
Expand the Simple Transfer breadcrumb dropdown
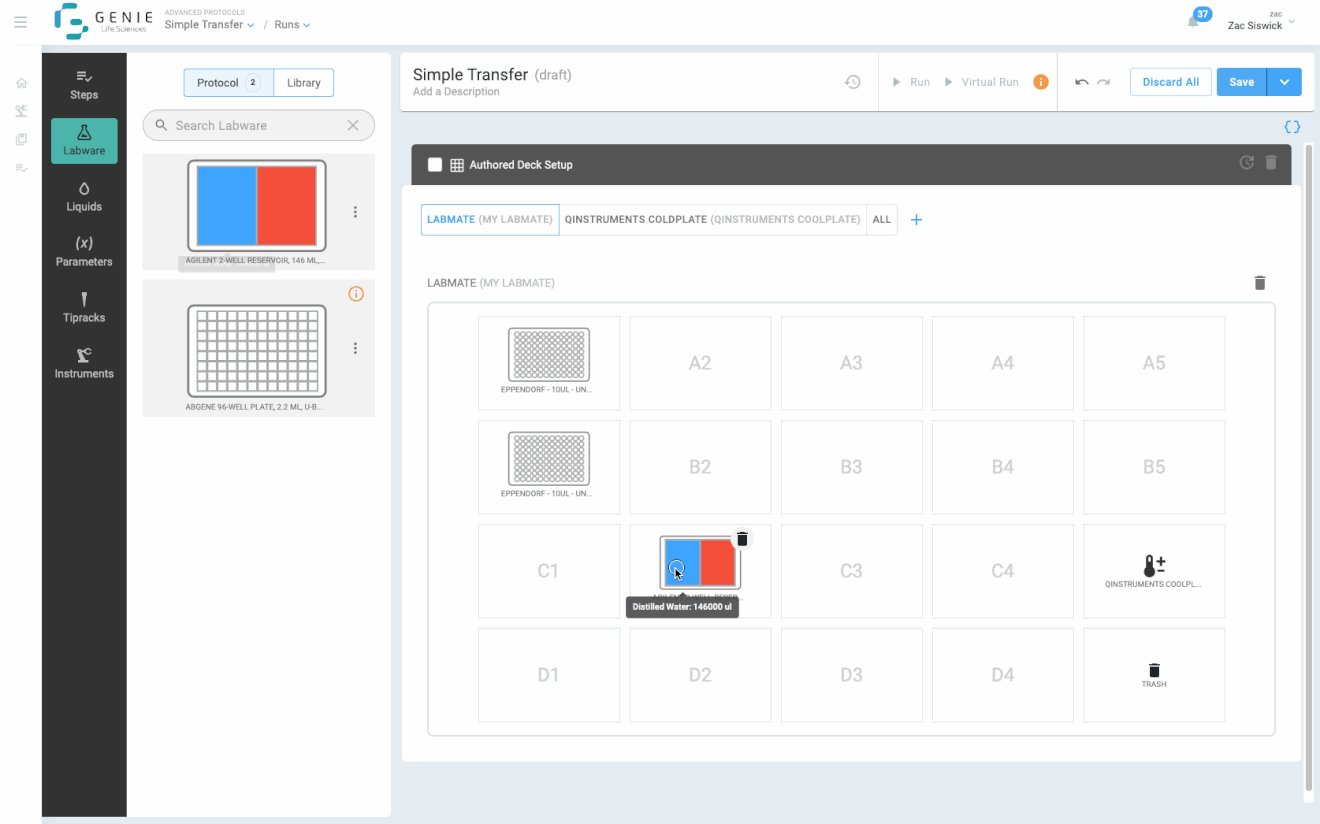[x=209, y=25]
